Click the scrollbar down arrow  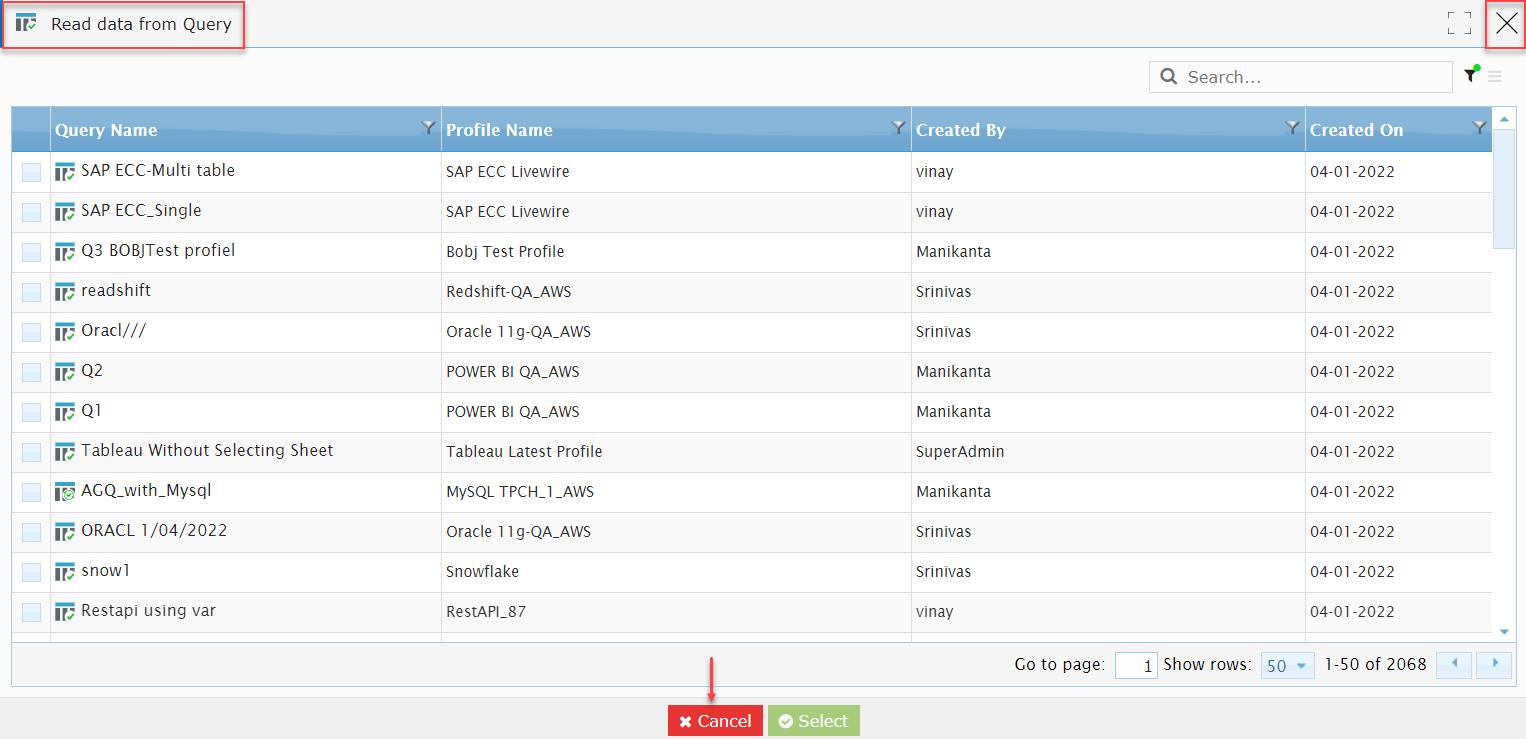pos(1505,632)
